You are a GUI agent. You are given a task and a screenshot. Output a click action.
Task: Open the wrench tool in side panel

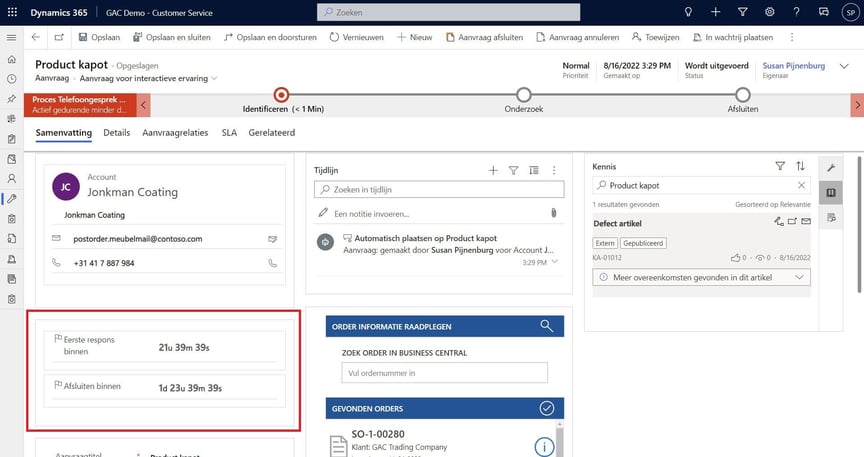click(x=831, y=168)
